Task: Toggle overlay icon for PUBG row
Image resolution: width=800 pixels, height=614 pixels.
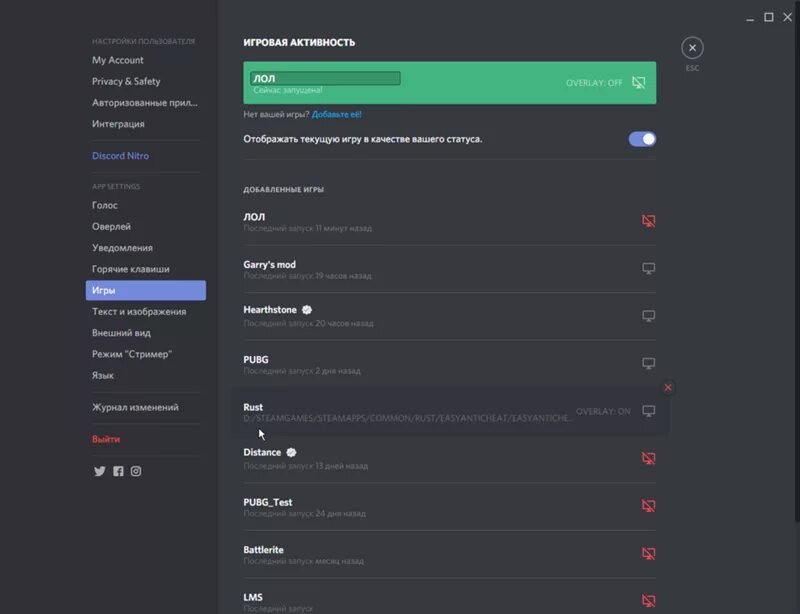Action: click(x=648, y=363)
